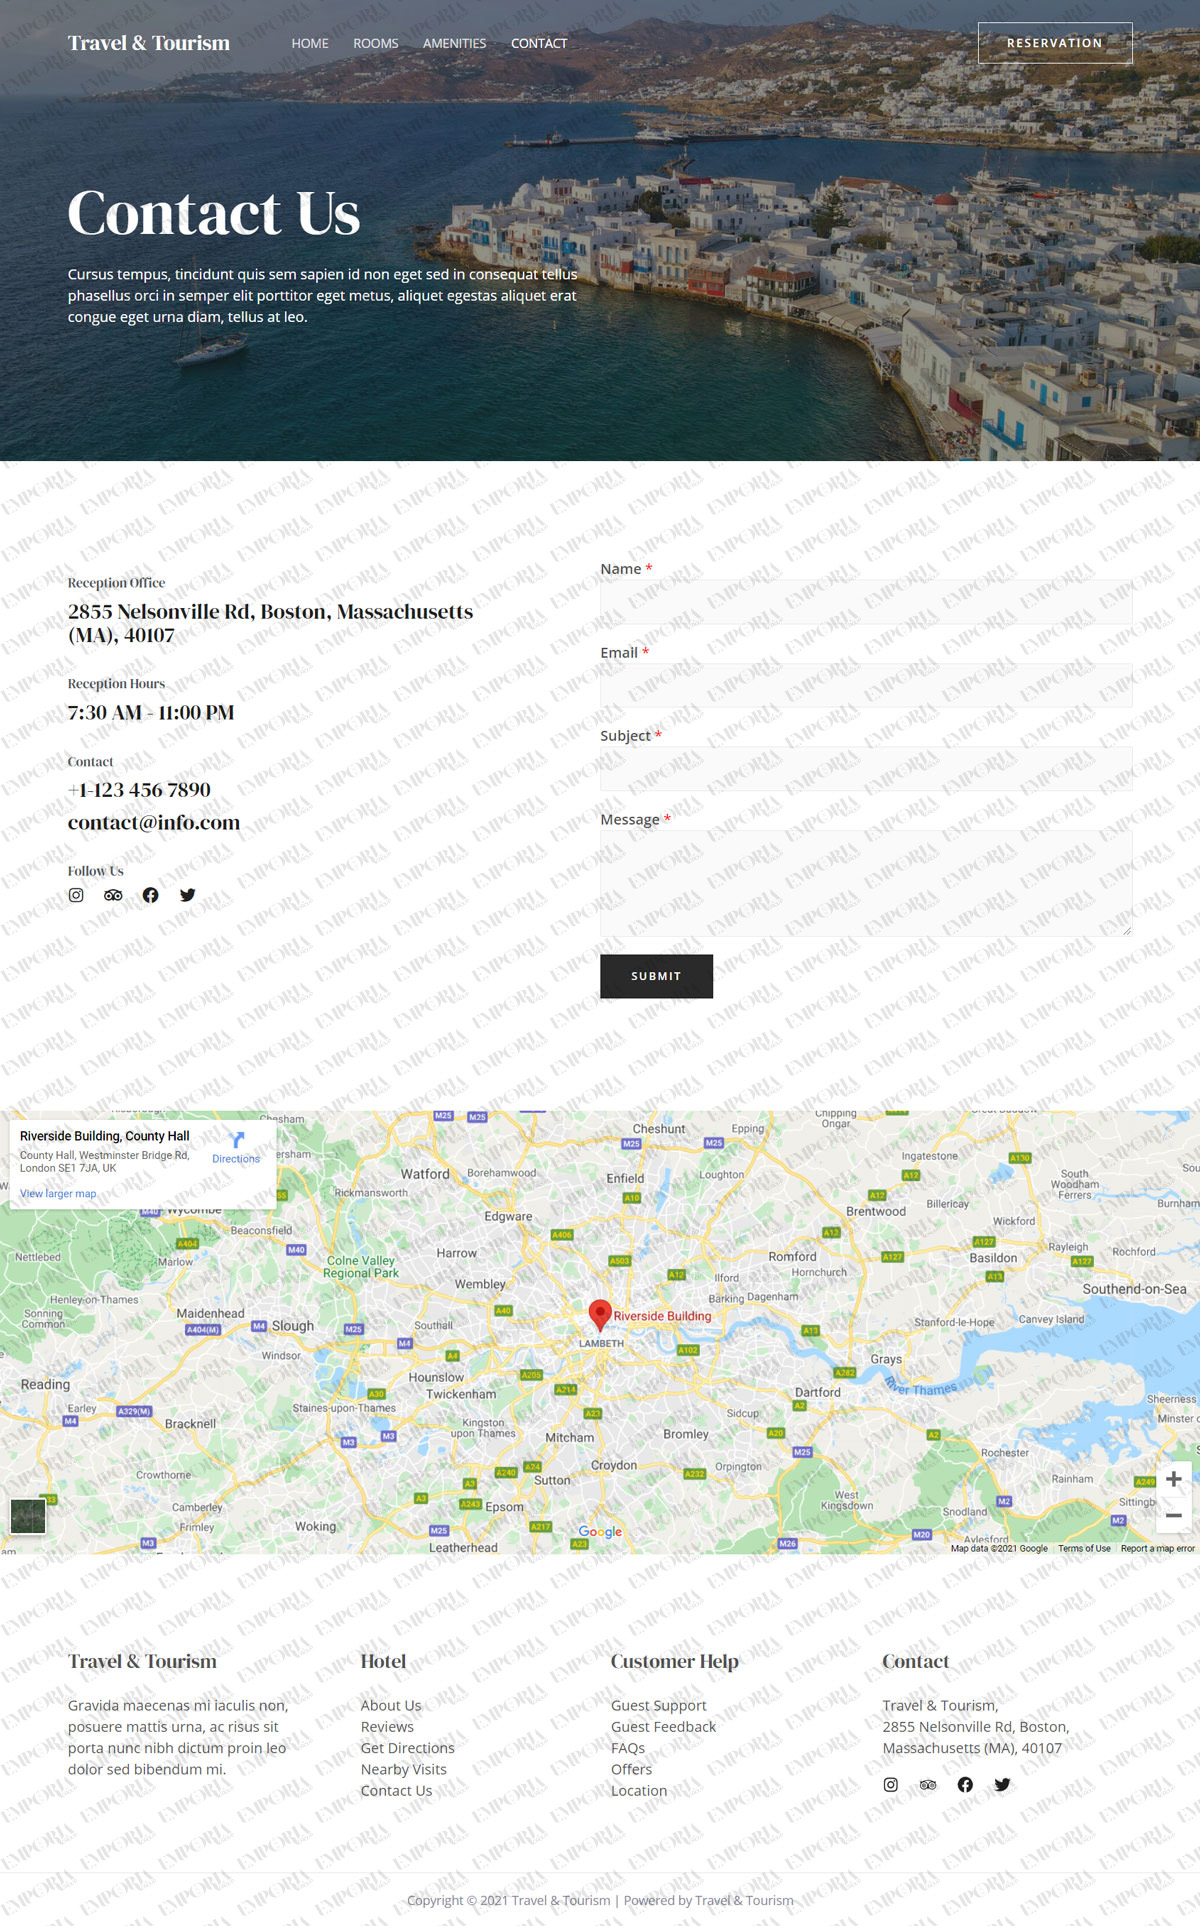
Task: Click the Facebook icon under Follow Us
Action: 150,895
